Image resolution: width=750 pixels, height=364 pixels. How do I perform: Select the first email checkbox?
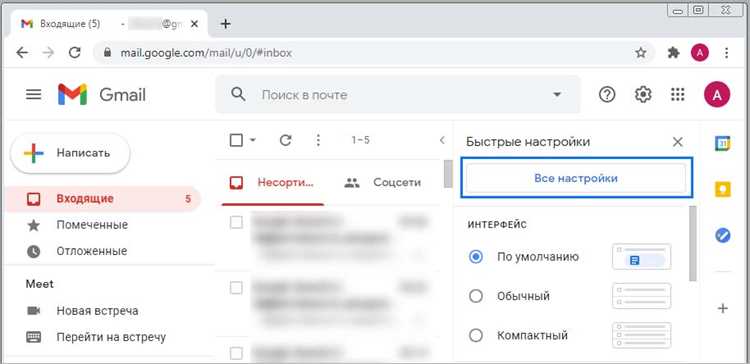[236, 222]
